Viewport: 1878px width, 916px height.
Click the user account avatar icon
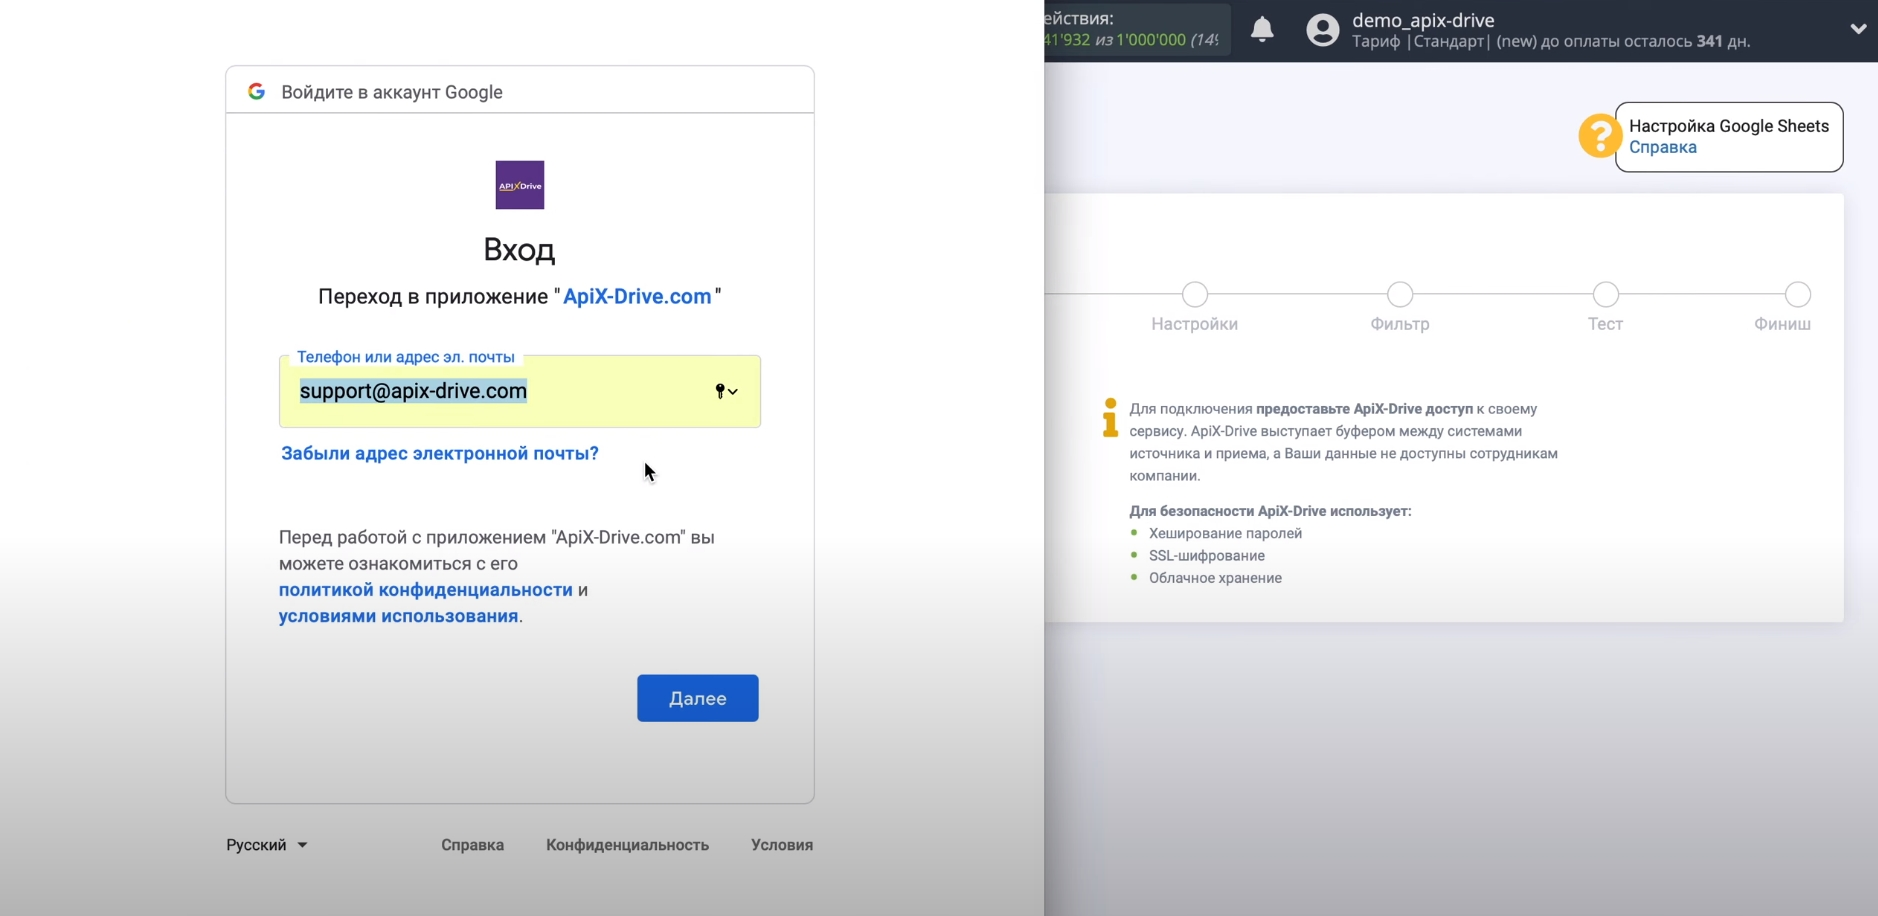(x=1322, y=30)
